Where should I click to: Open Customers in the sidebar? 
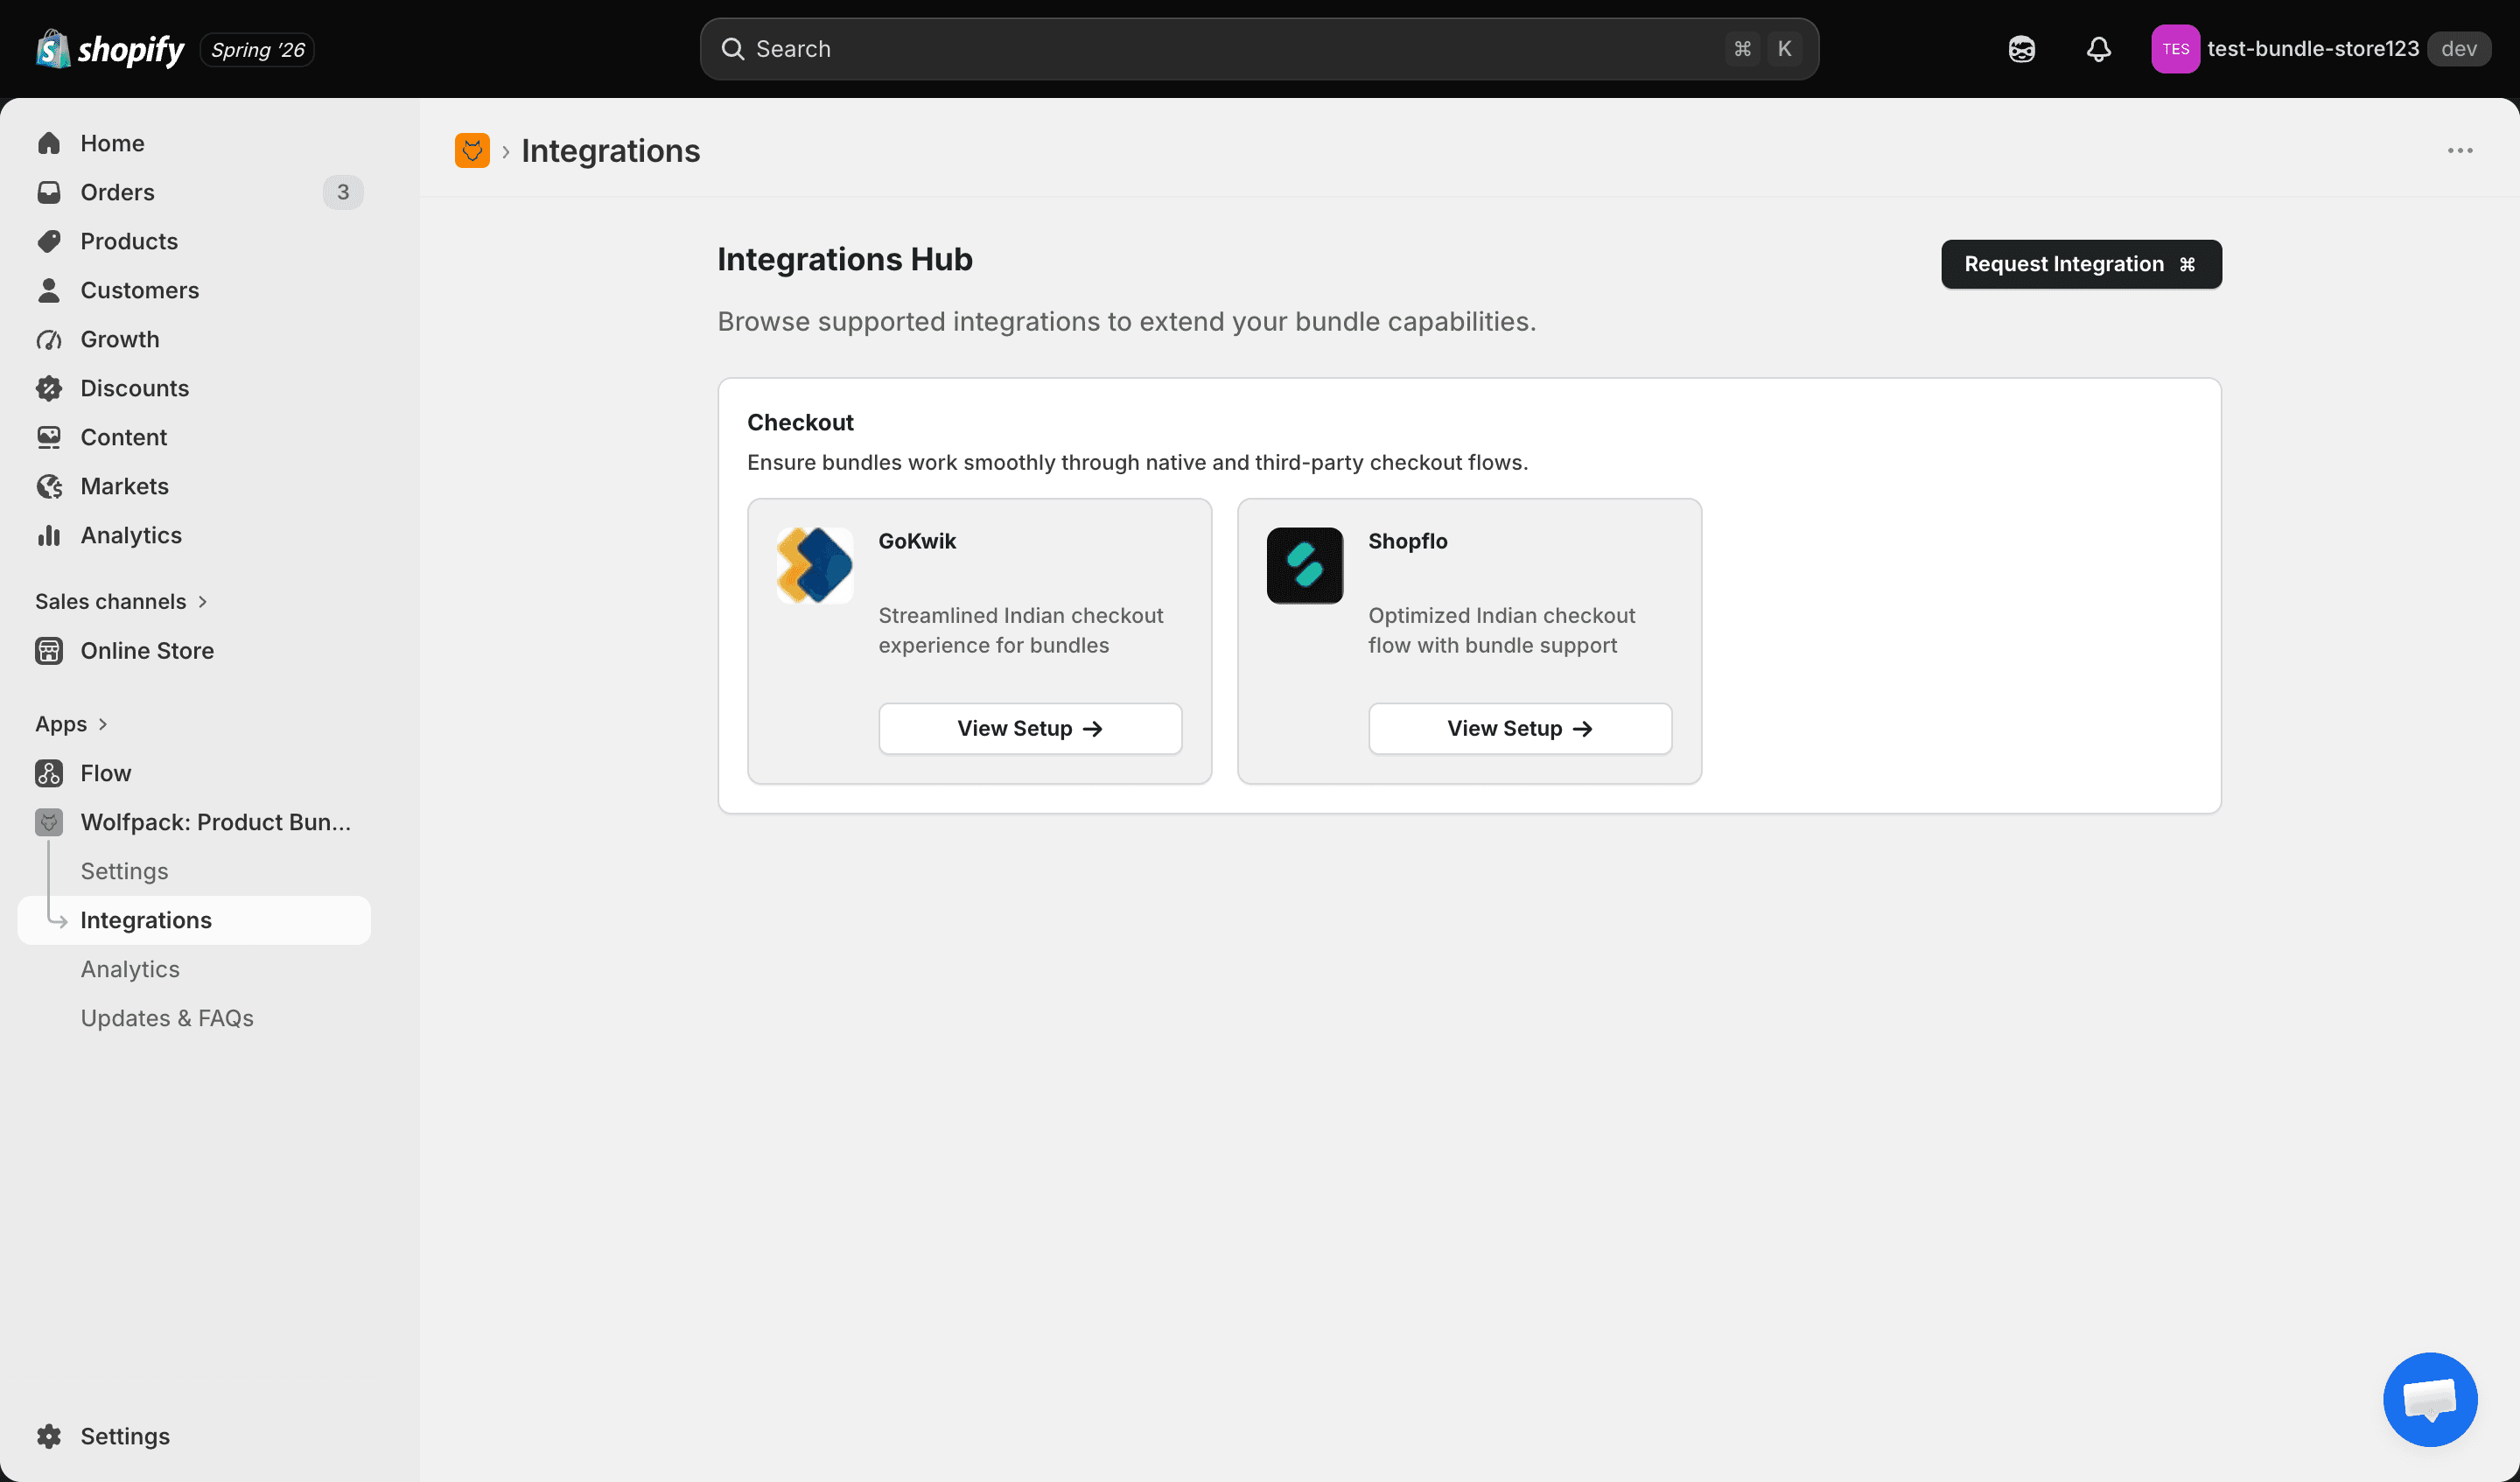[194, 290]
